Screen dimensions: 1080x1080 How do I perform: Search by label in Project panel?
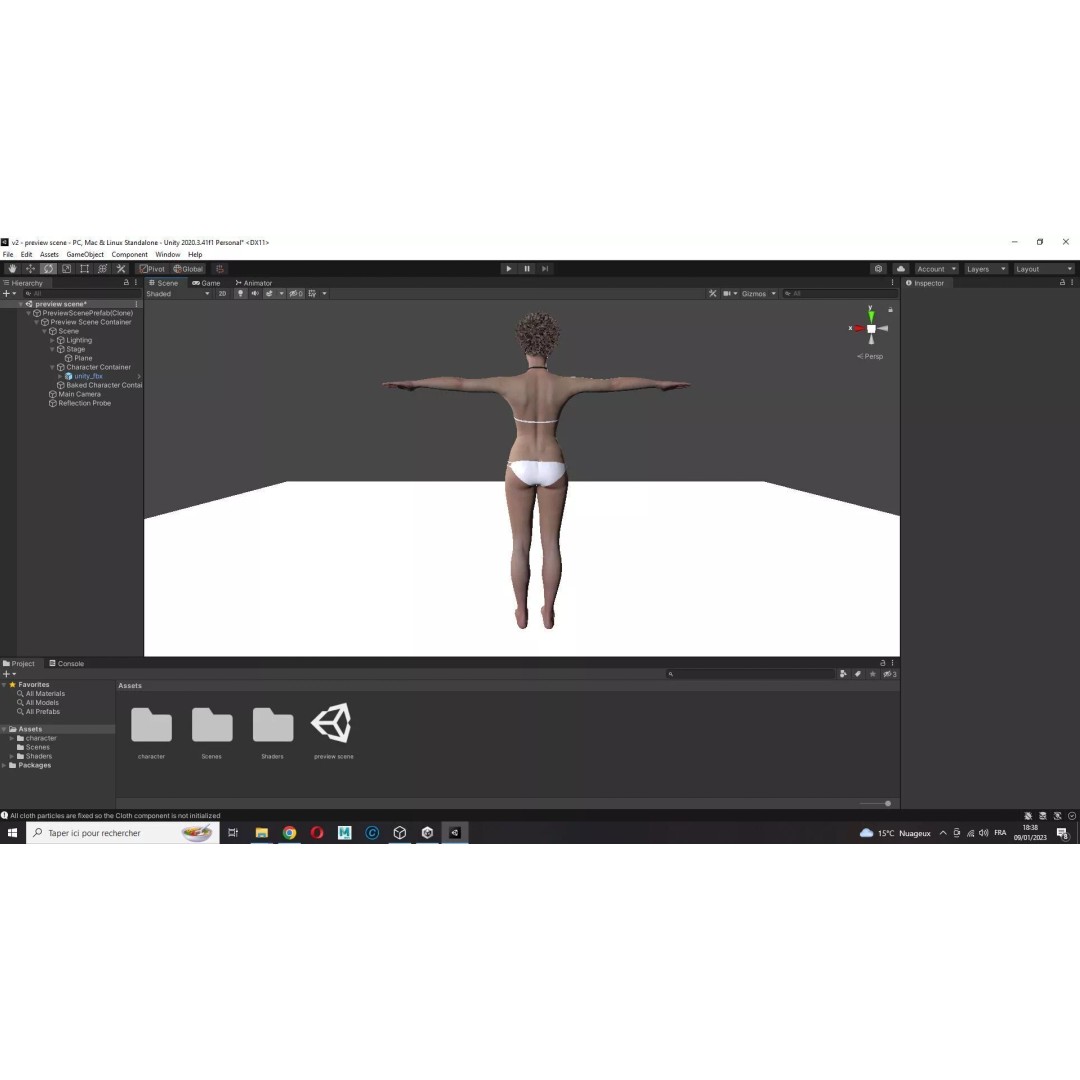point(858,674)
